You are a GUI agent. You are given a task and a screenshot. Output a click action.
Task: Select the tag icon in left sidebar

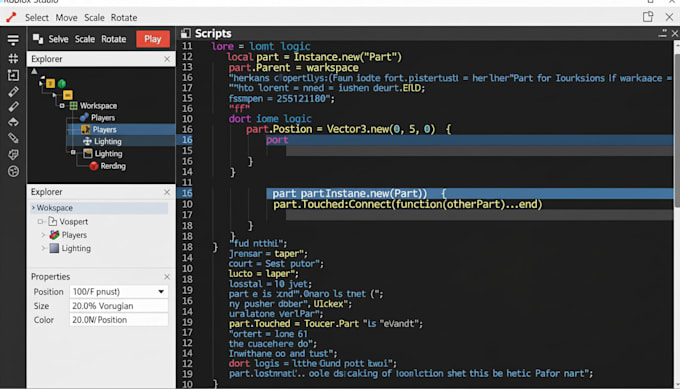(x=13, y=155)
